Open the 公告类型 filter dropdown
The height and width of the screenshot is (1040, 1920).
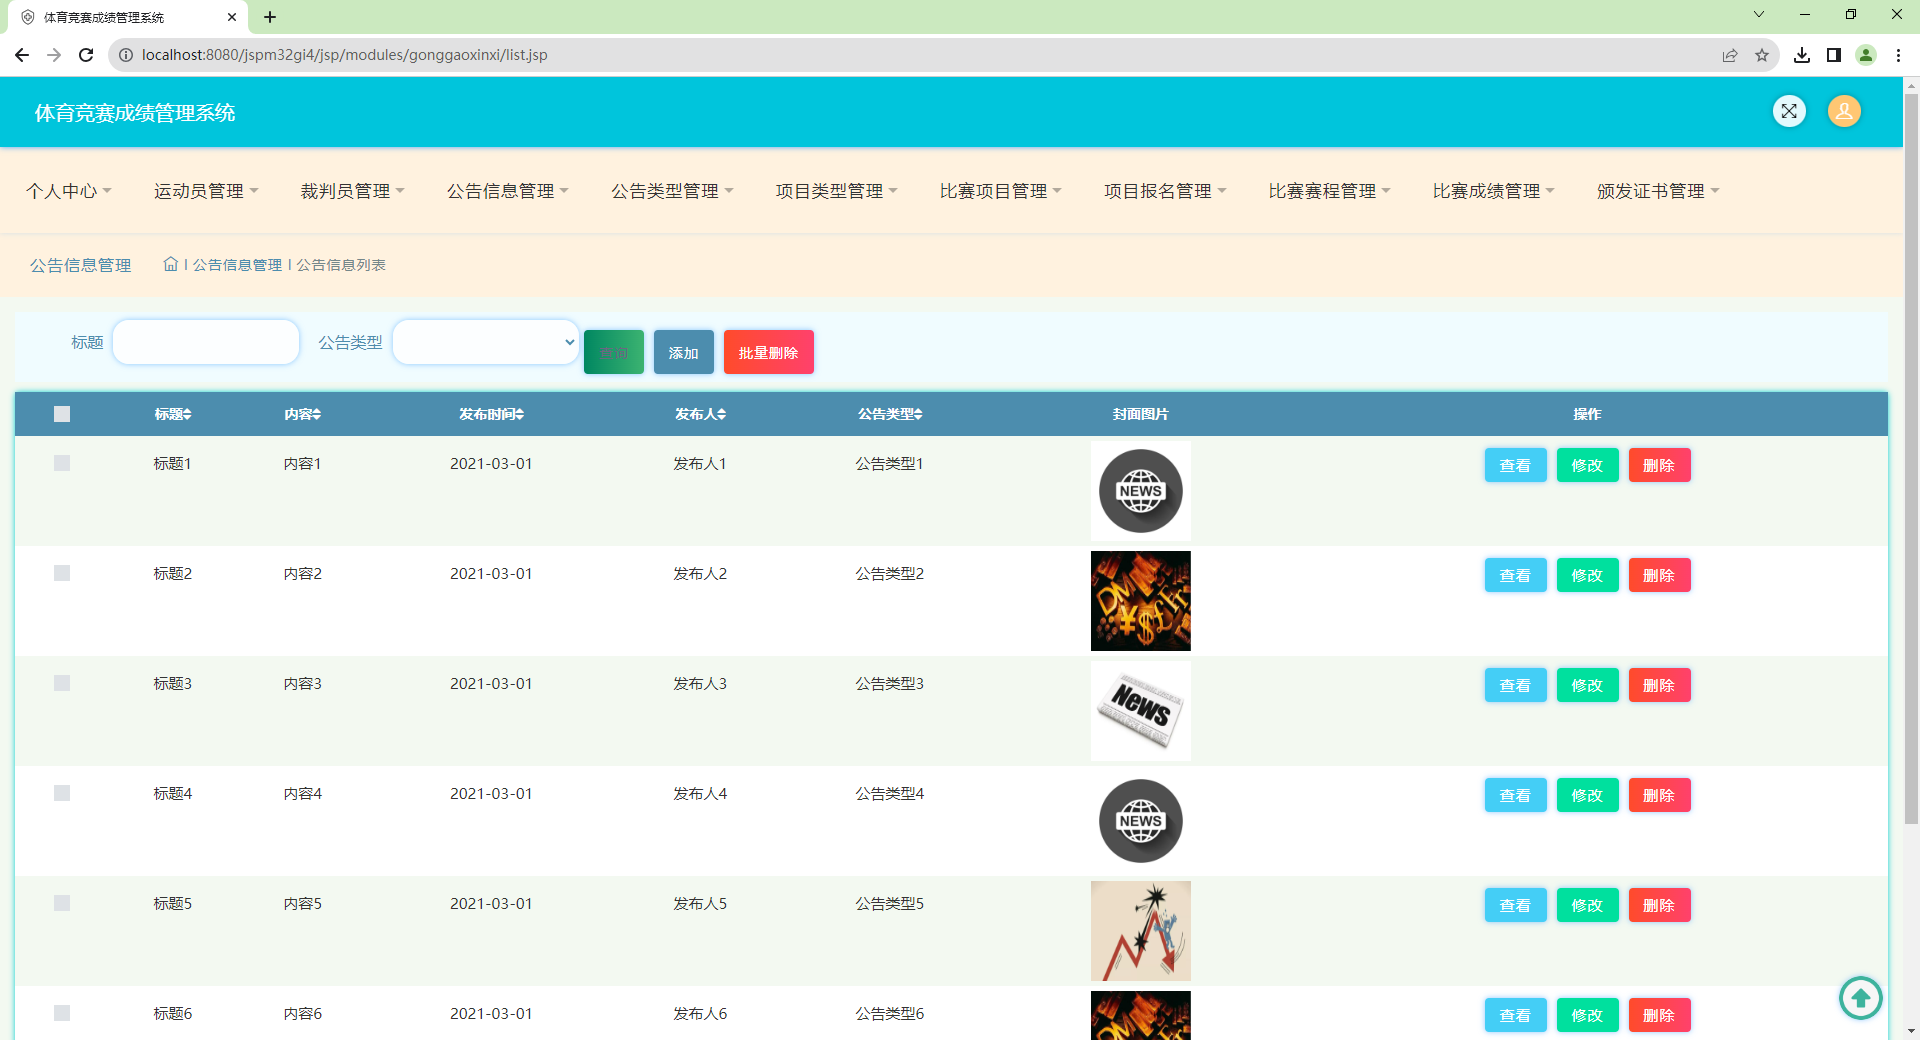tap(485, 342)
